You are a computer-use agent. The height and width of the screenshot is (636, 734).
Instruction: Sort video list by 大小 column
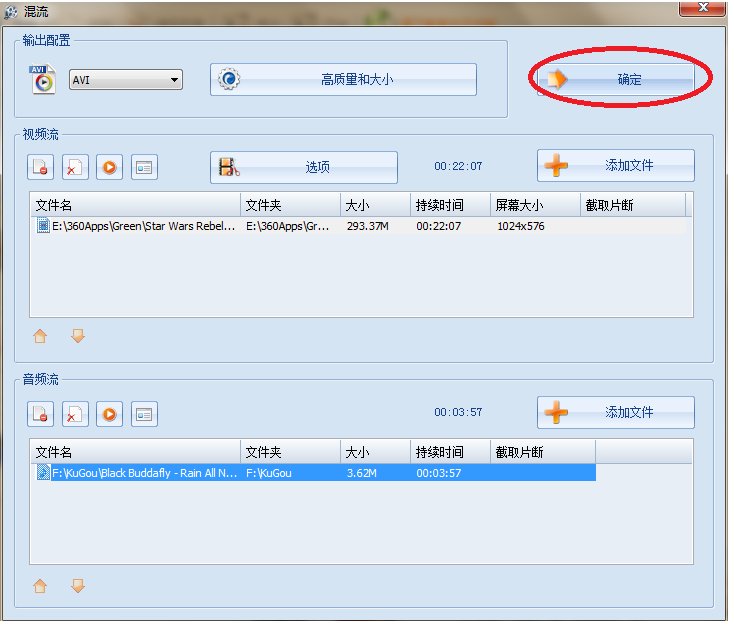[x=375, y=205]
